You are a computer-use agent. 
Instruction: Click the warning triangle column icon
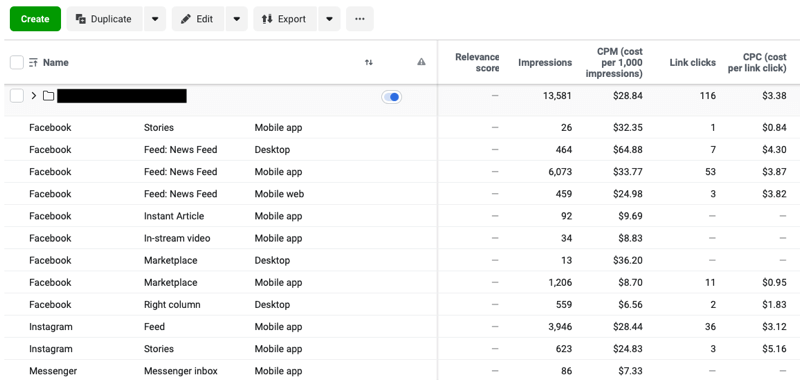point(421,62)
